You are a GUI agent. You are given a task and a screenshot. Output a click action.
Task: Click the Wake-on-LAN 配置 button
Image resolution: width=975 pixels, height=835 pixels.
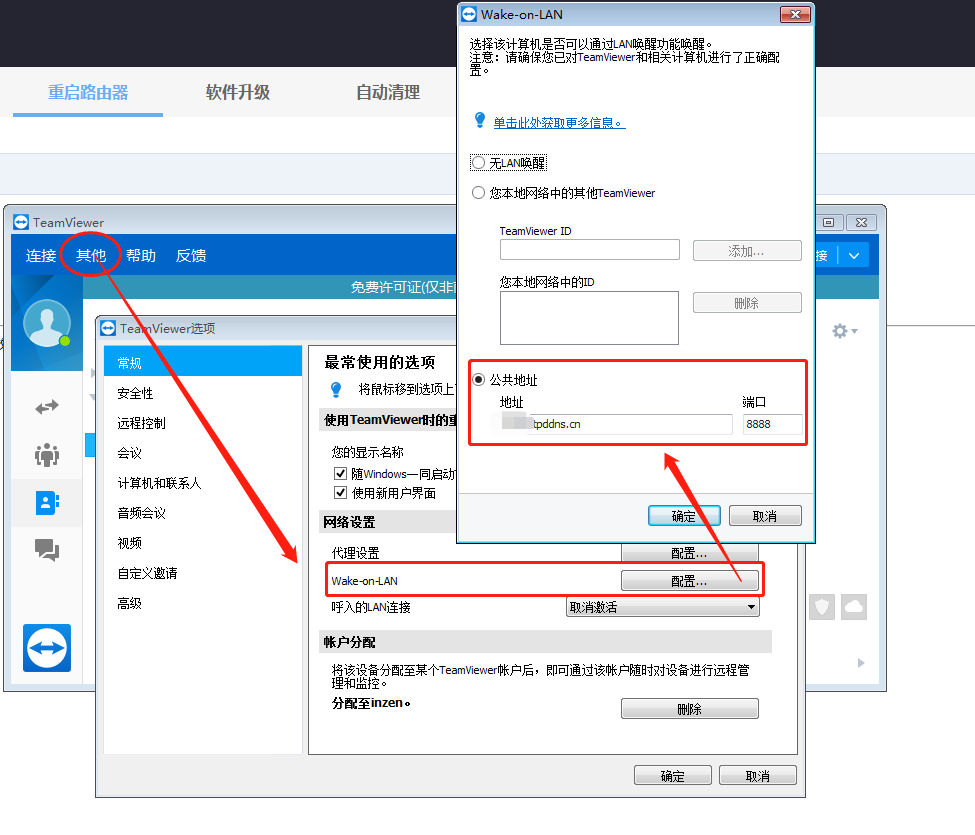point(689,581)
